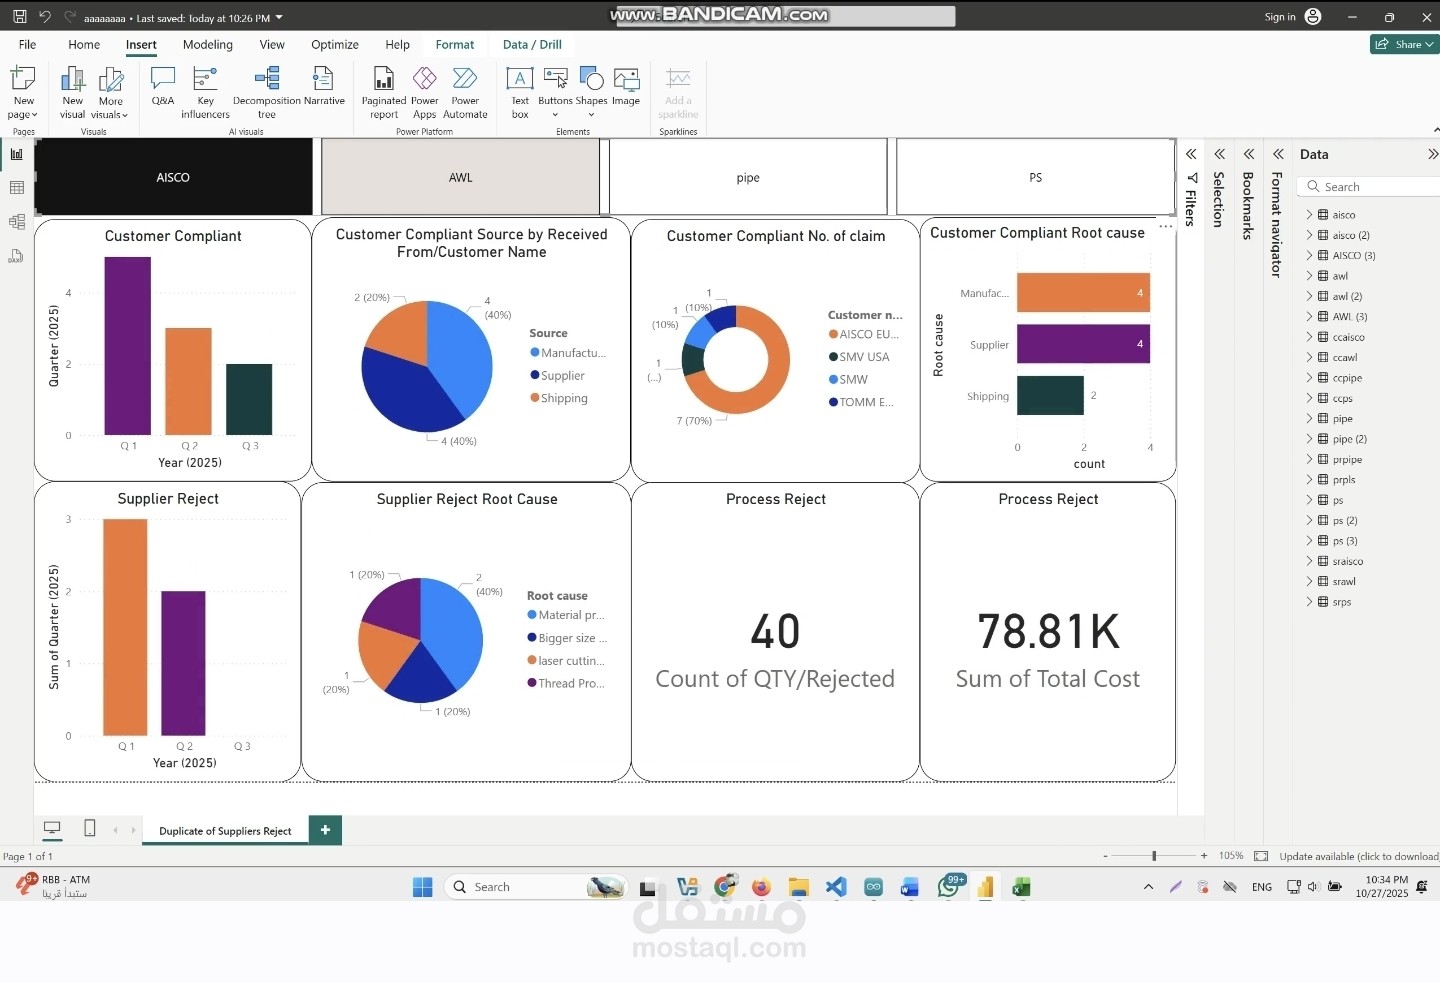Click the save icon in title bar
Image resolution: width=1440 pixels, height=983 pixels.
point(19,17)
